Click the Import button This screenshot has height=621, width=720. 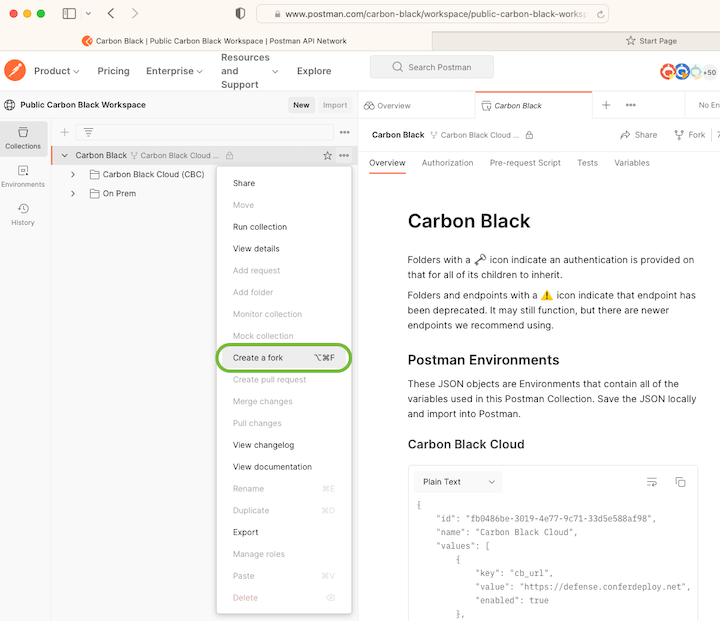coord(335,105)
